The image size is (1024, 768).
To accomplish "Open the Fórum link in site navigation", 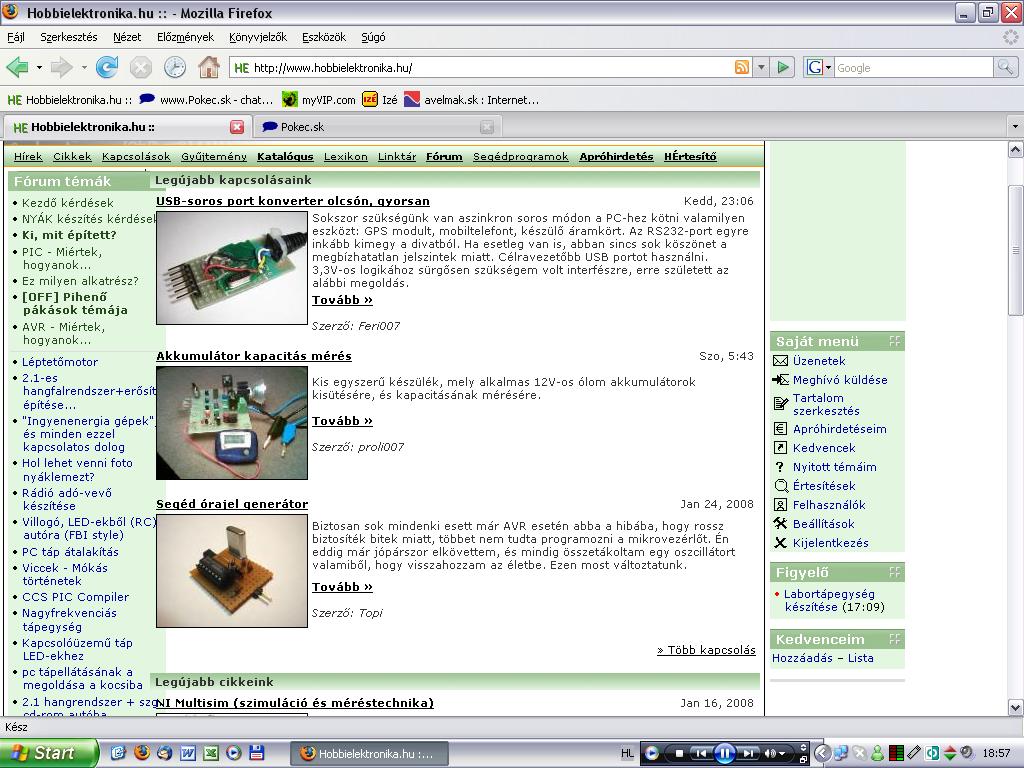I will 444,157.
